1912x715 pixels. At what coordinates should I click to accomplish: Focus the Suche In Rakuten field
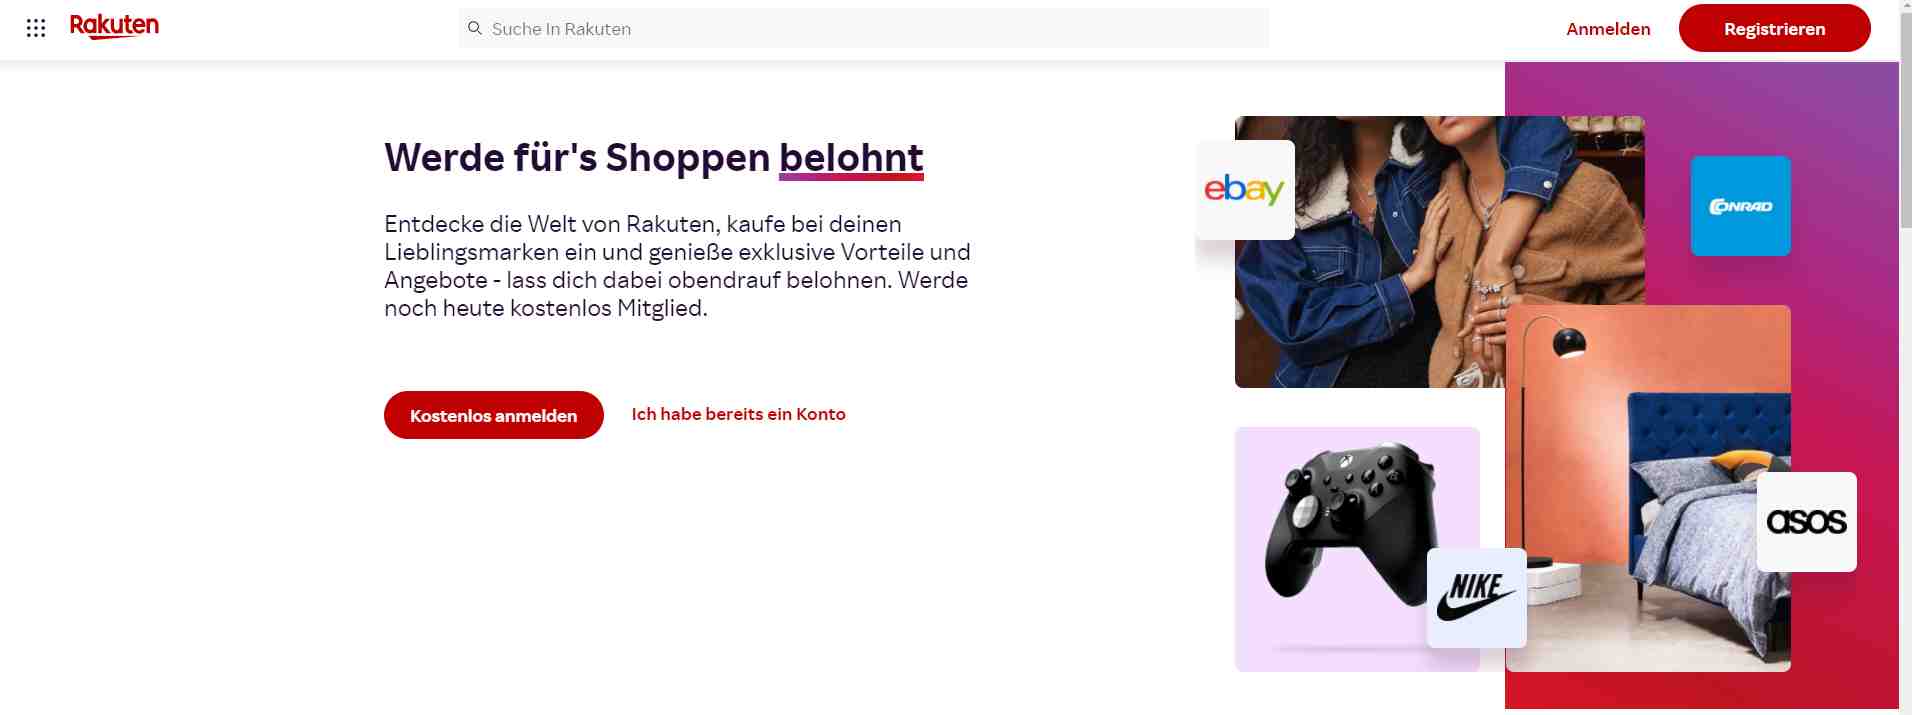pos(864,28)
